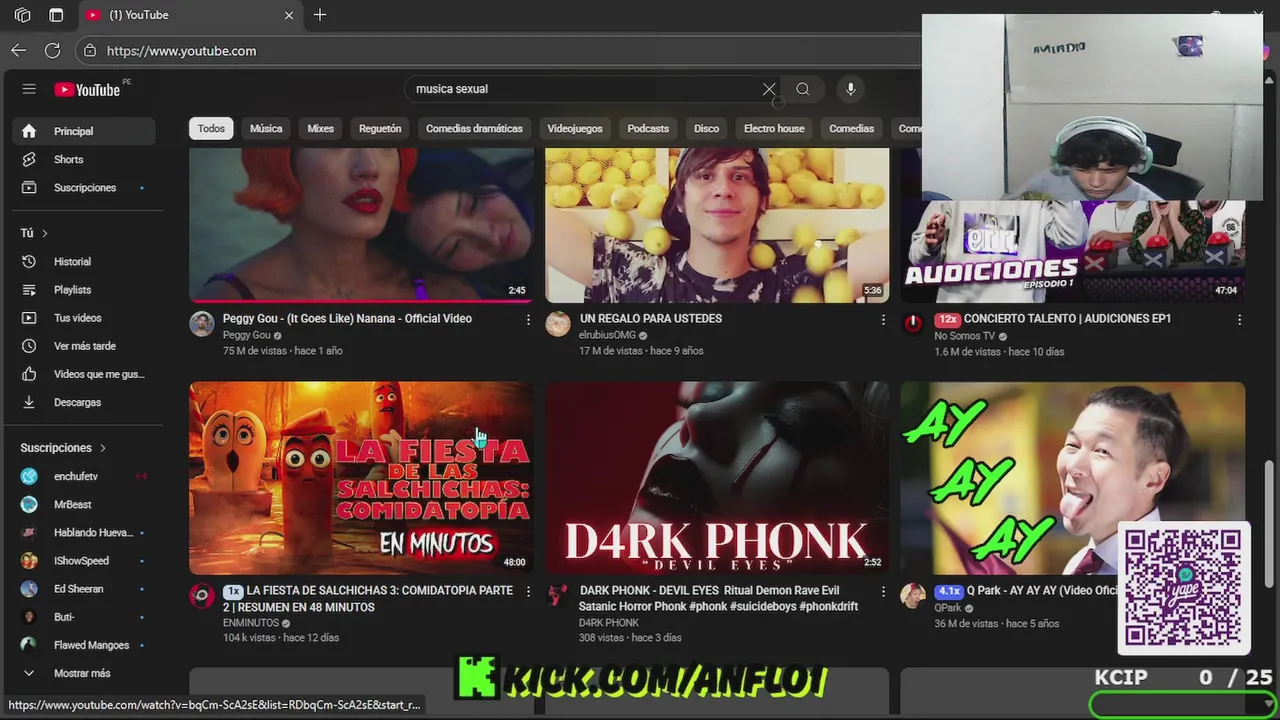Open Hablando Huevadas channel subscription
The width and height of the screenshot is (1280, 720).
coord(83,532)
